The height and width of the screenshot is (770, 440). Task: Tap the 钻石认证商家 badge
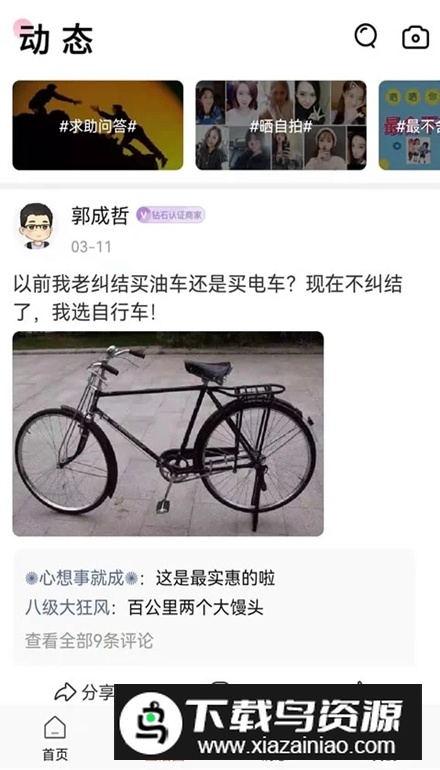pyautogui.click(x=170, y=215)
